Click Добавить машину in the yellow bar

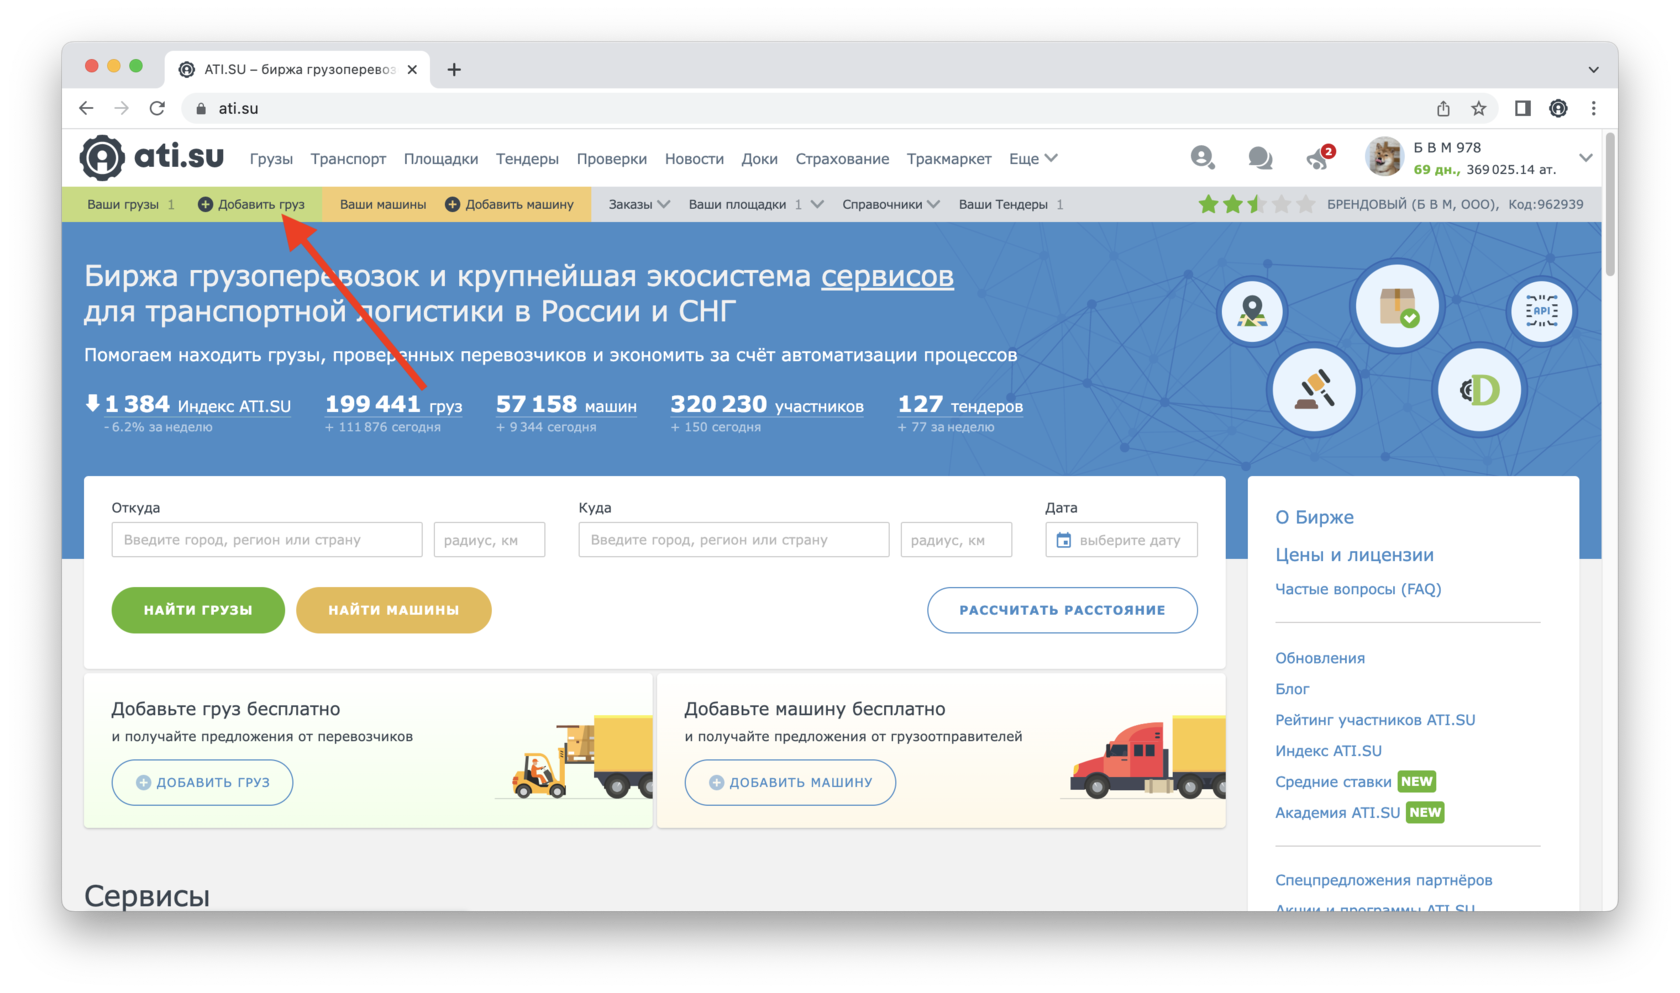510,204
